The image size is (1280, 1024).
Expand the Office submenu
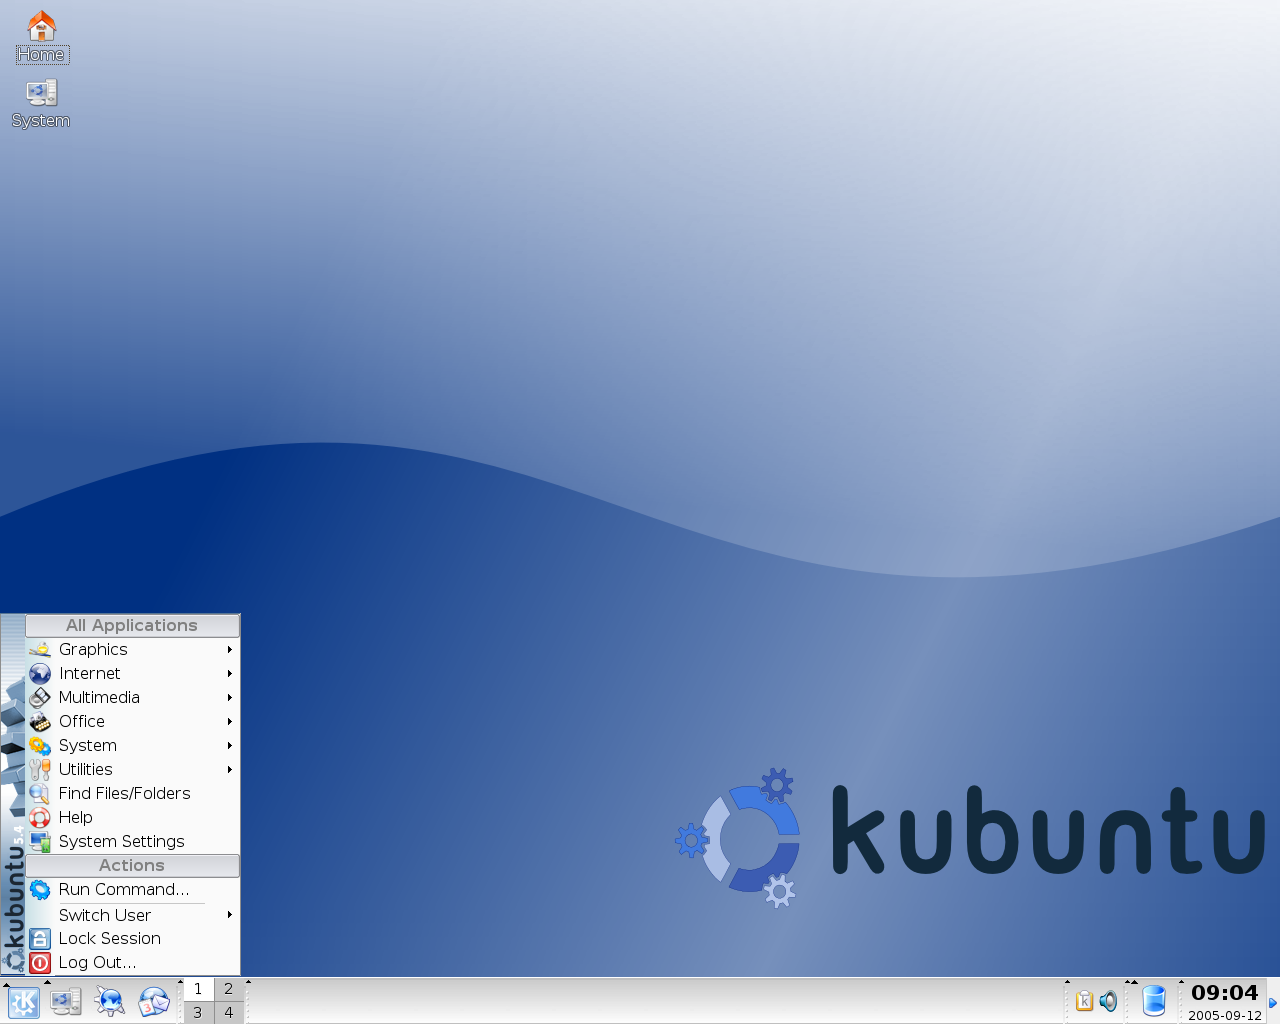pos(132,721)
